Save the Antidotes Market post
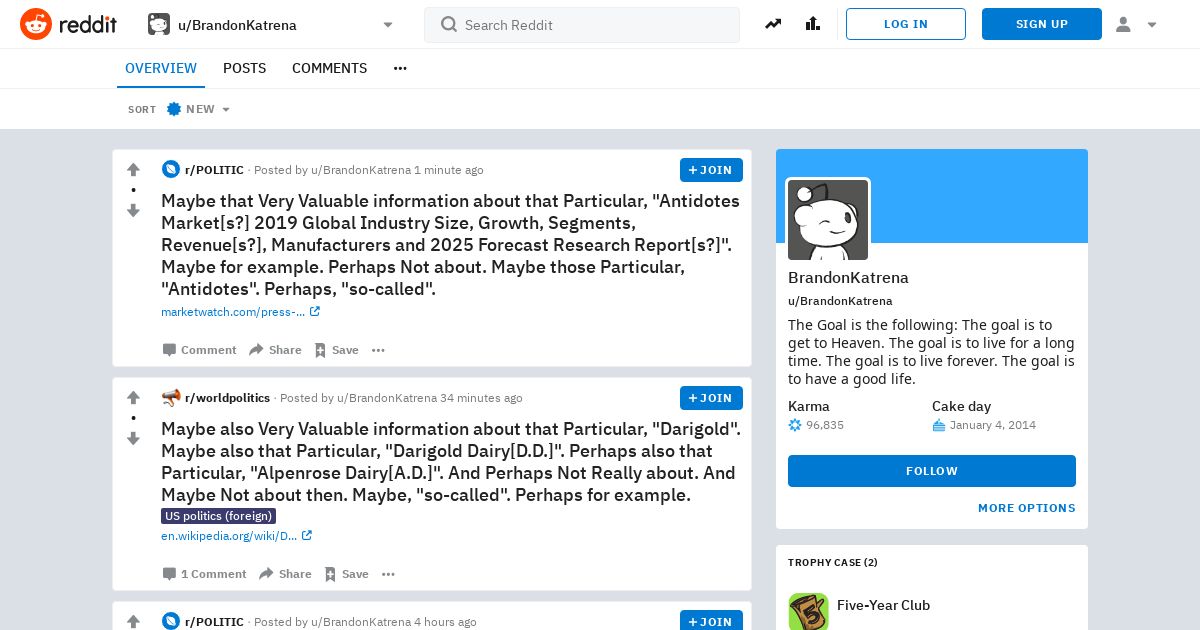This screenshot has width=1200, height=630. point(336,350)
